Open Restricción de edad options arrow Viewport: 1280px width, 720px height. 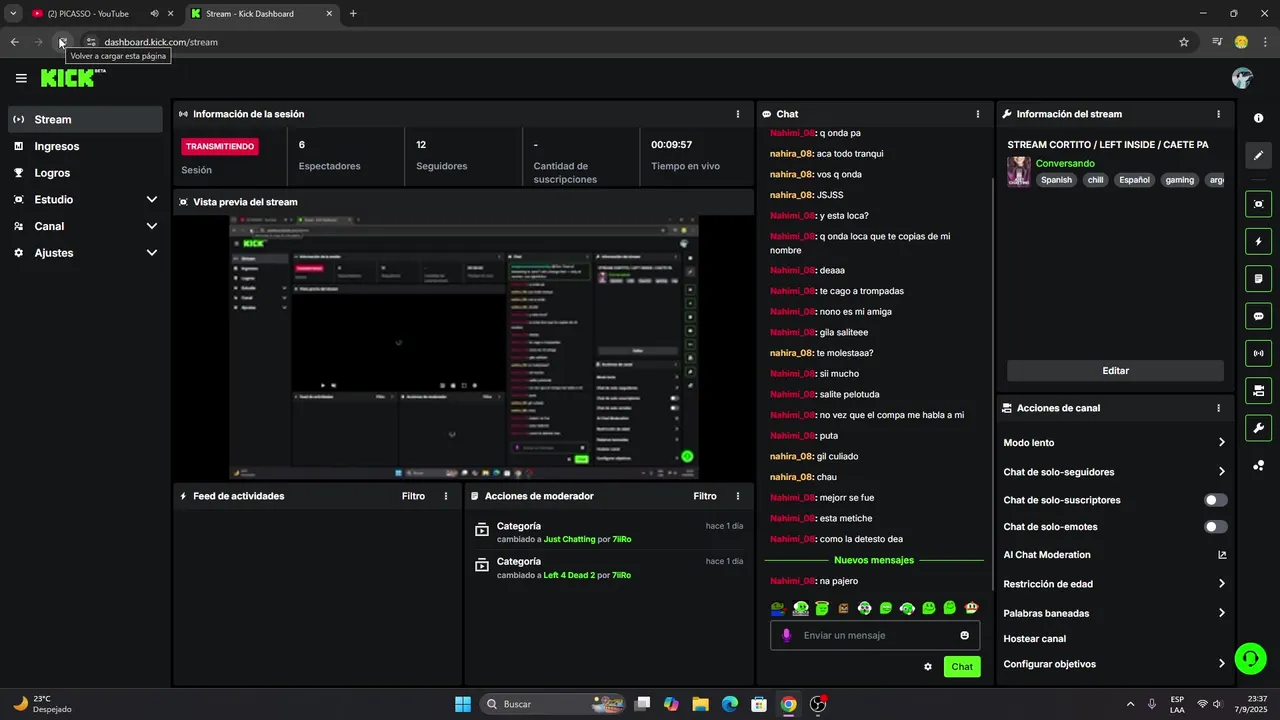click(1221, 584)
